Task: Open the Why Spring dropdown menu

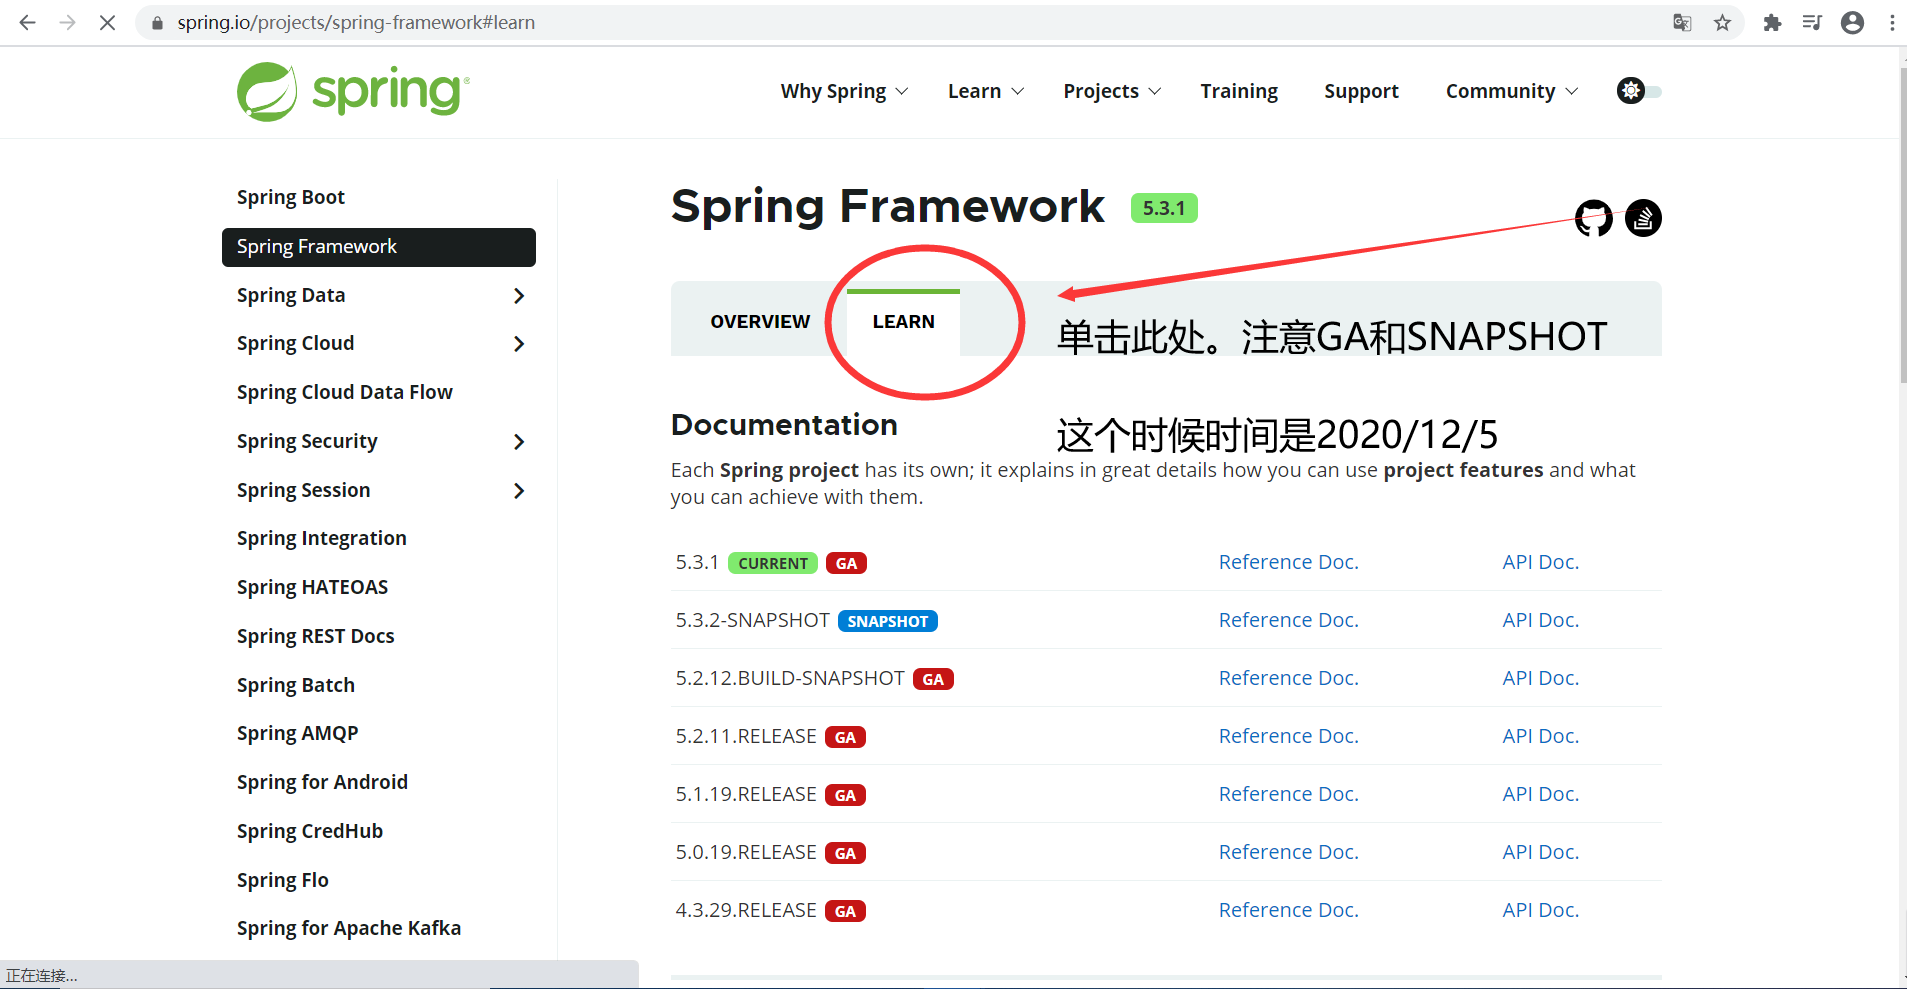Action: pos(844,91)
